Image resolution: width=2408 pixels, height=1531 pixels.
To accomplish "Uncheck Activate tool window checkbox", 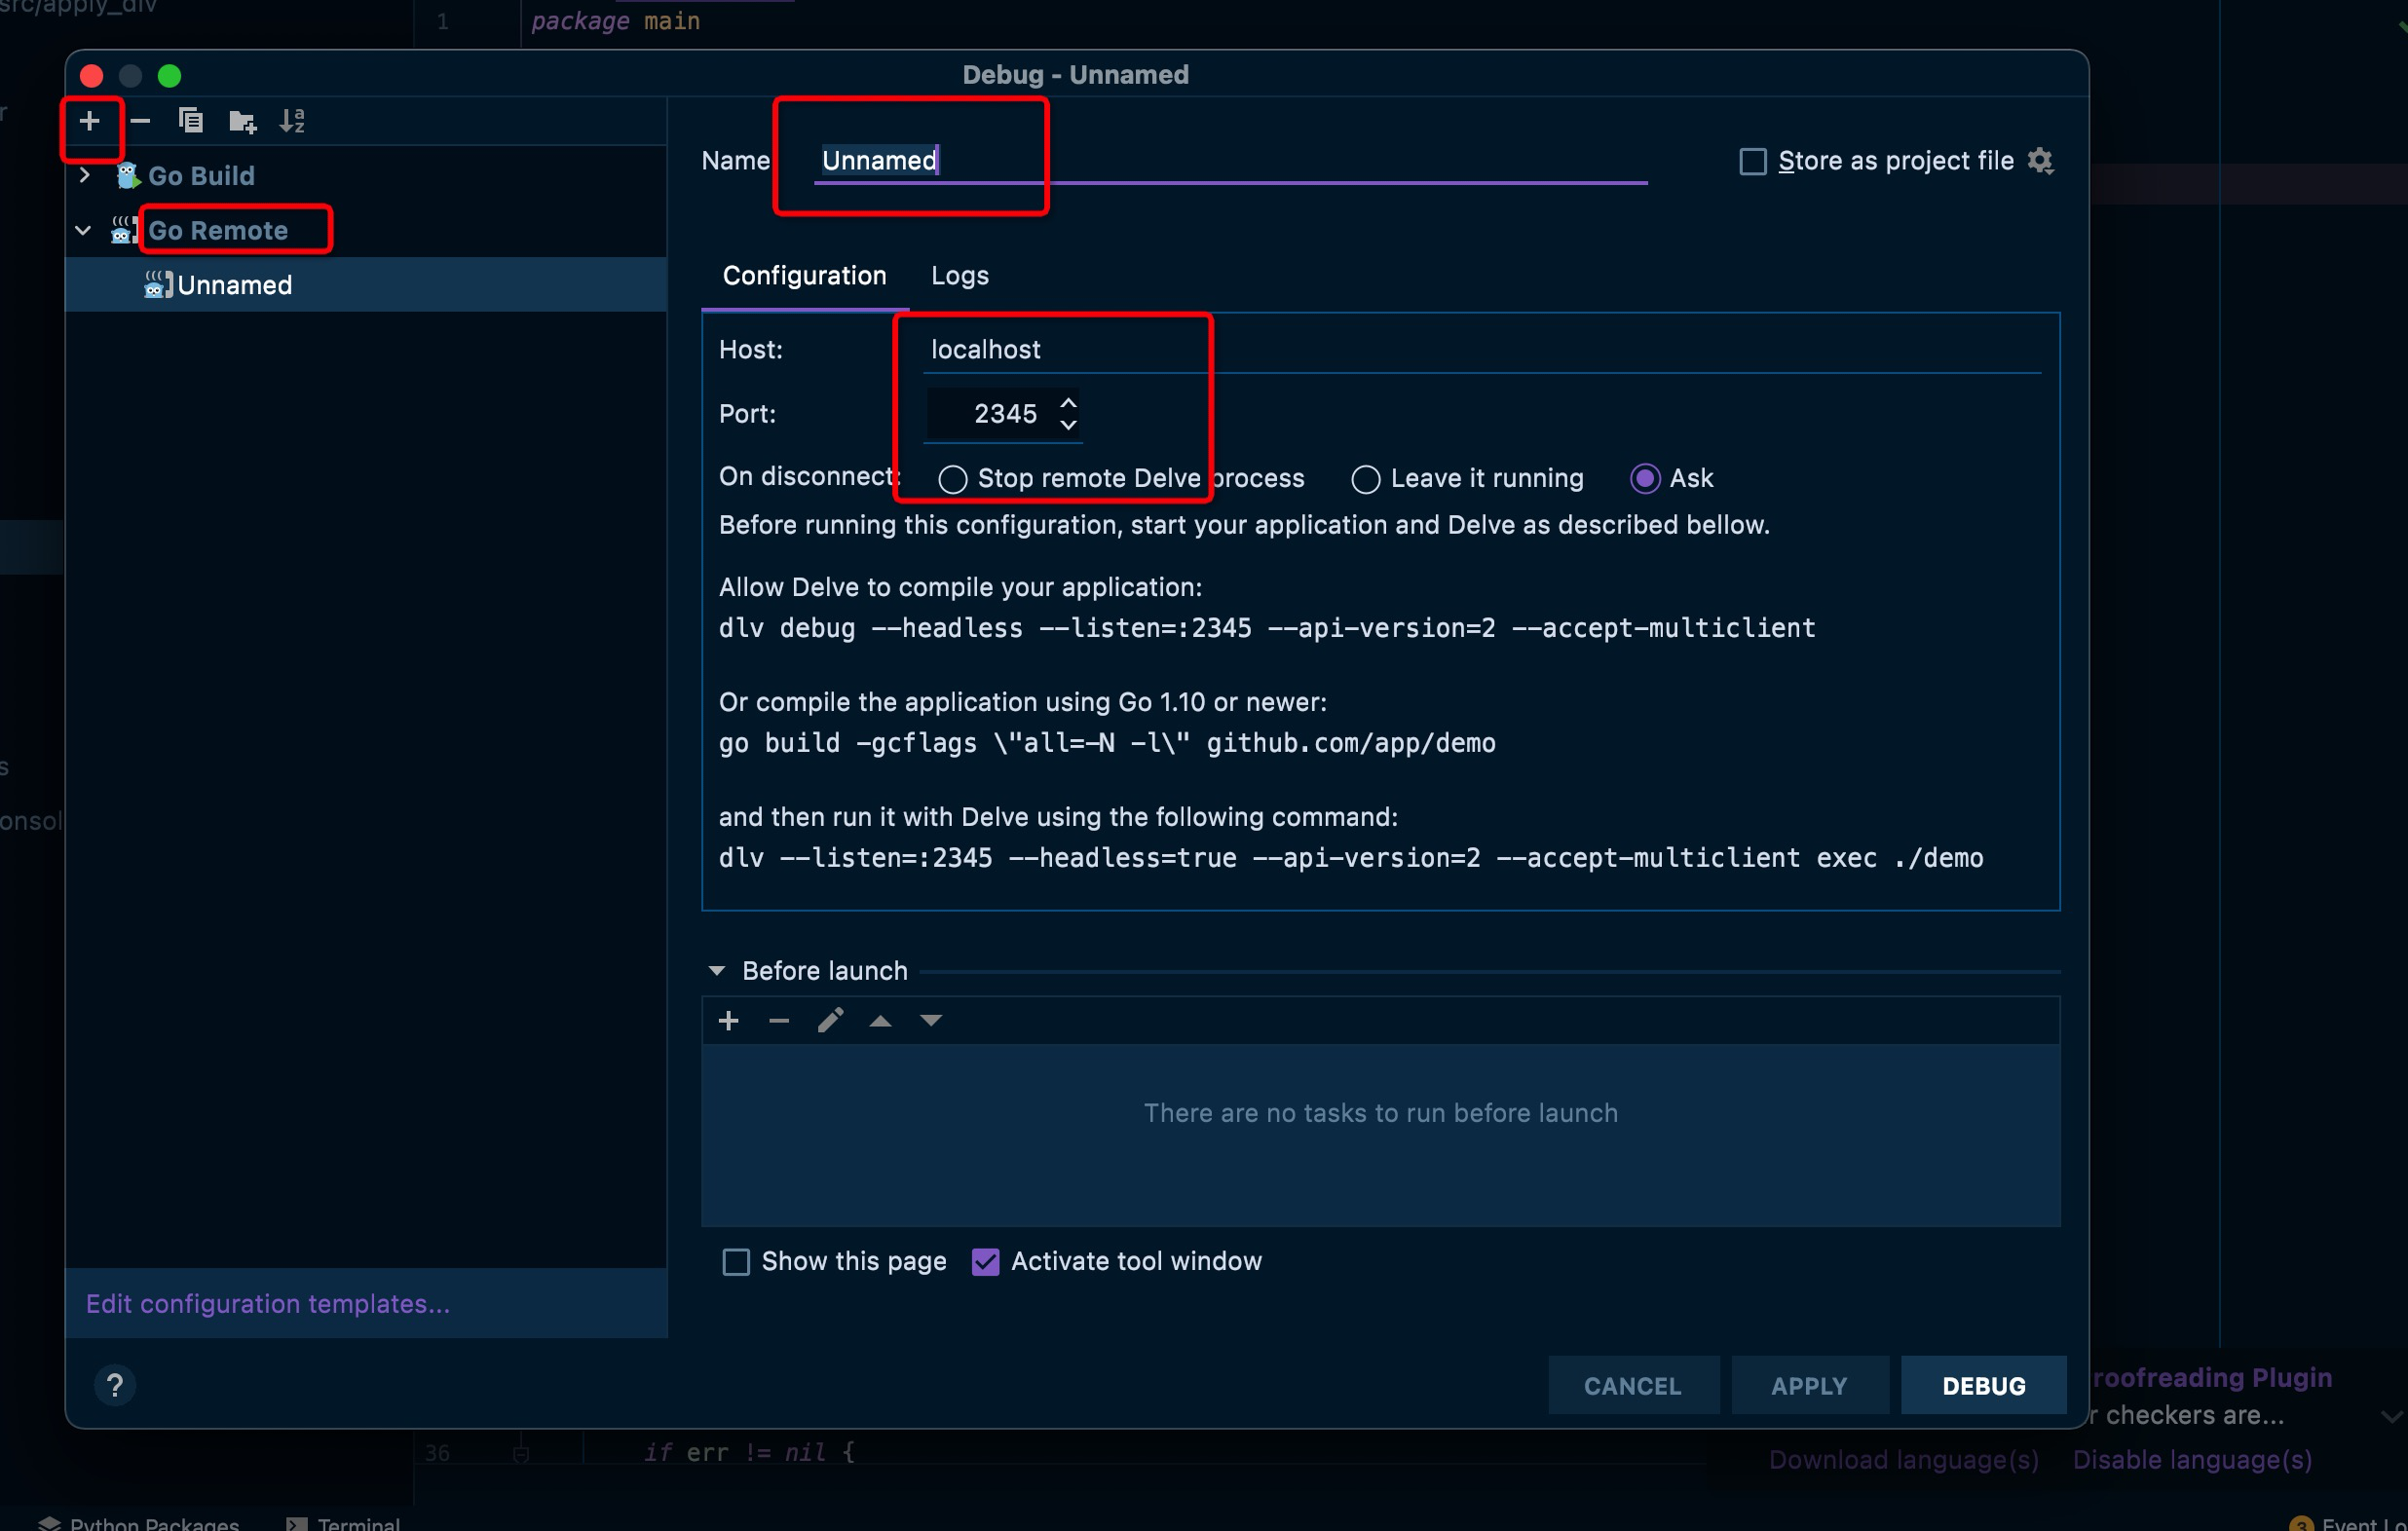I will (x=986, y=1262).
